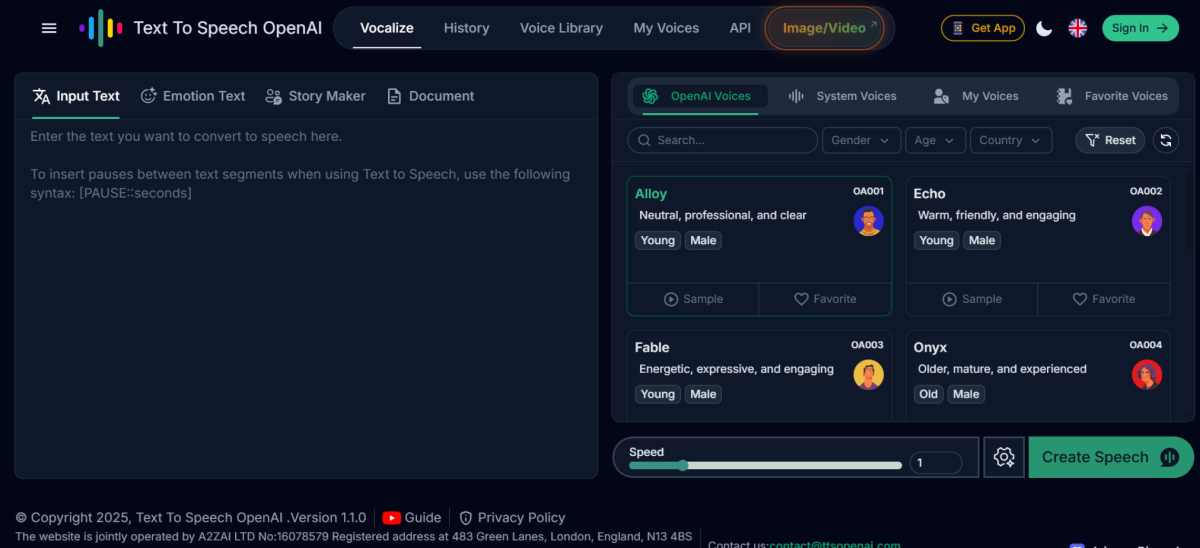Select the Alloy voice card
Viewport: 1200px width, 548px height.
click(759, 246)
